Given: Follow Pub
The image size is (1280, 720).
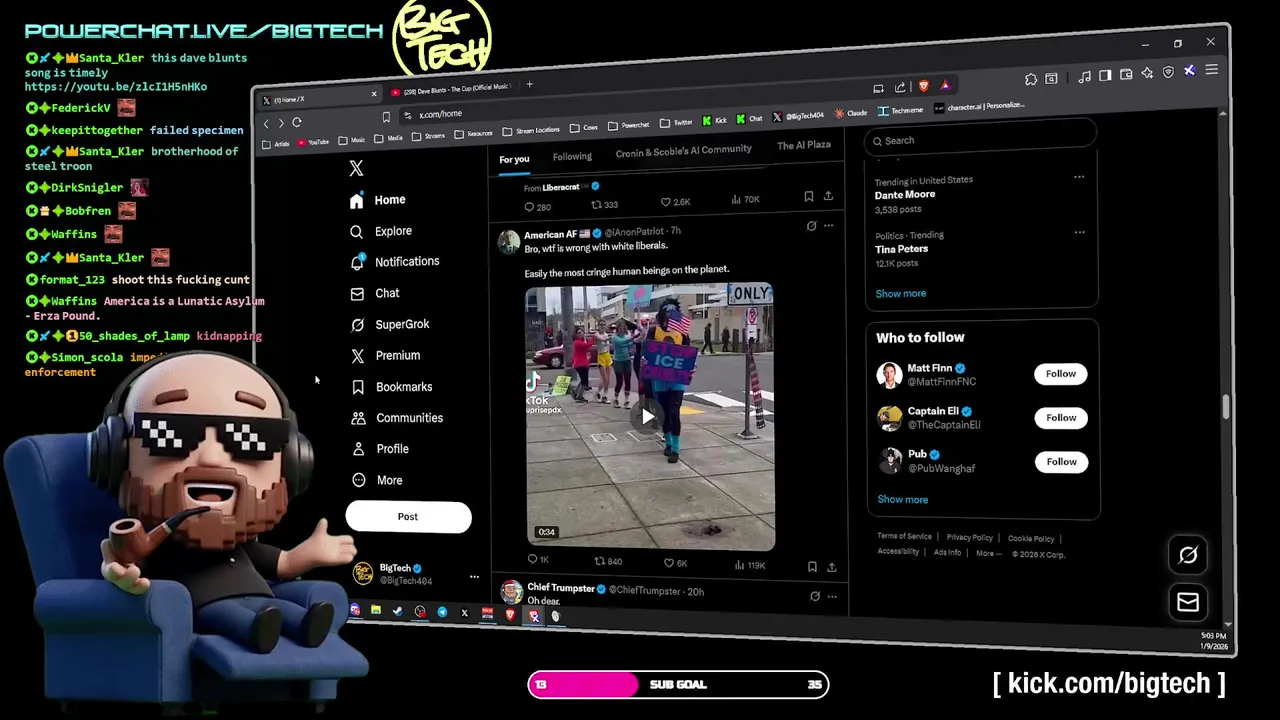Looking at the screenshot, I should [1061, 462].
